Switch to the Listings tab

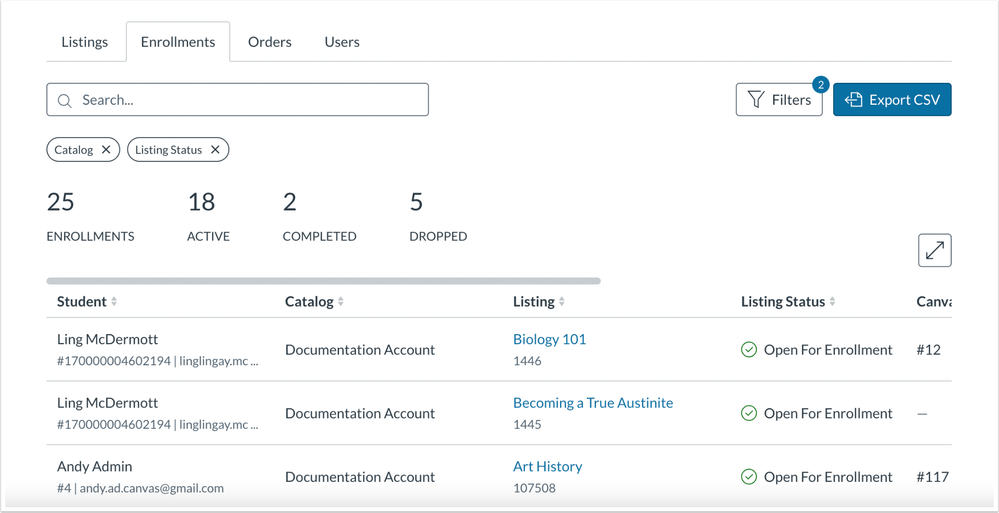85,42
